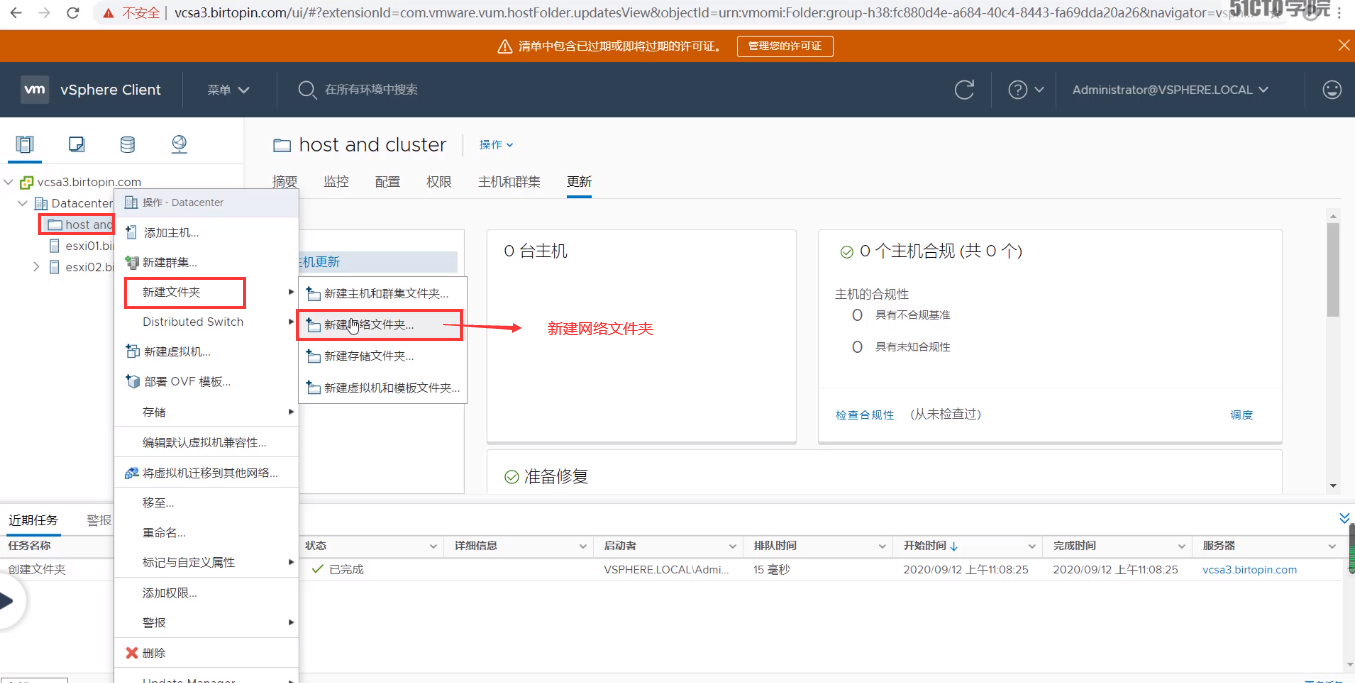This screenshot has width=1355, height=683.
Task: Click the browser forward arrow
Action: pyautogui.click(x=44, y=13)
